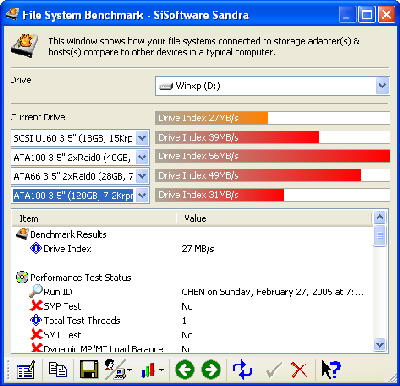Expand the ATA100 2xRaid0 reference dropdown
Viewport: 400px width, 386px height.
coord(142,157)
